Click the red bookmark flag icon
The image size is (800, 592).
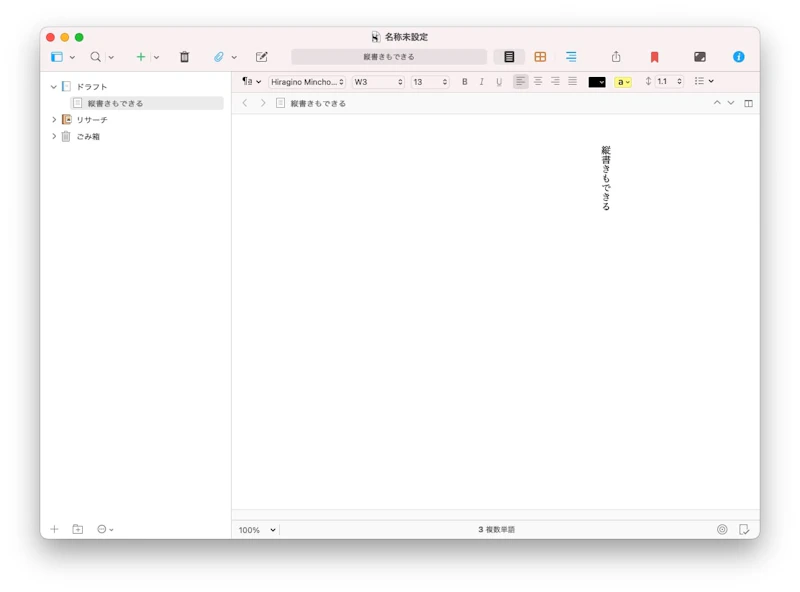coord(653,56)
